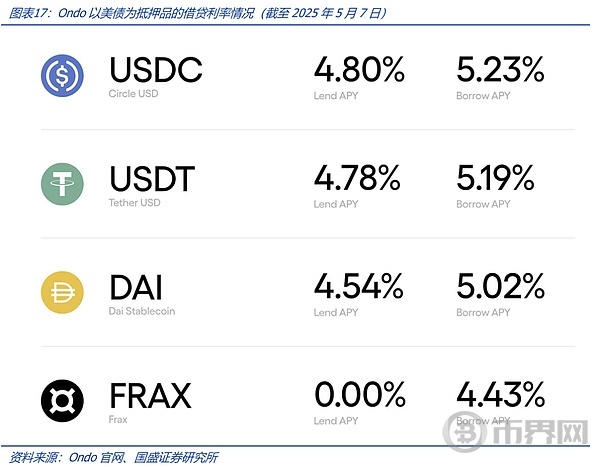Click FRAX 4.43% Borrow APY value

pos(500,394)
